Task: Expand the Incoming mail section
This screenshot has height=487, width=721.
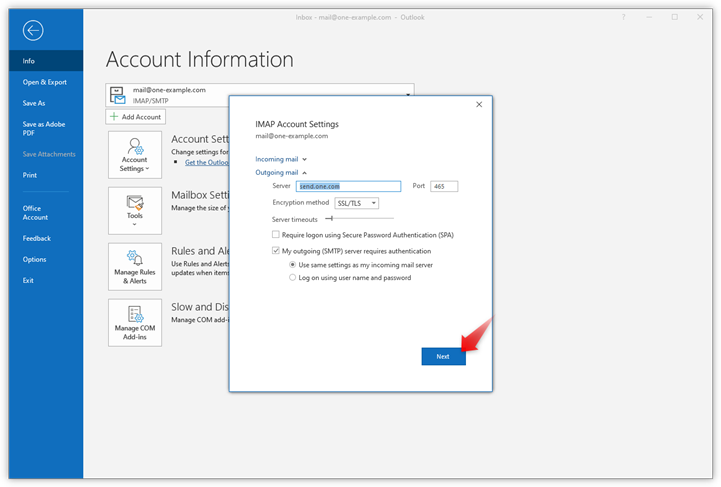Action: pos(281,159)
